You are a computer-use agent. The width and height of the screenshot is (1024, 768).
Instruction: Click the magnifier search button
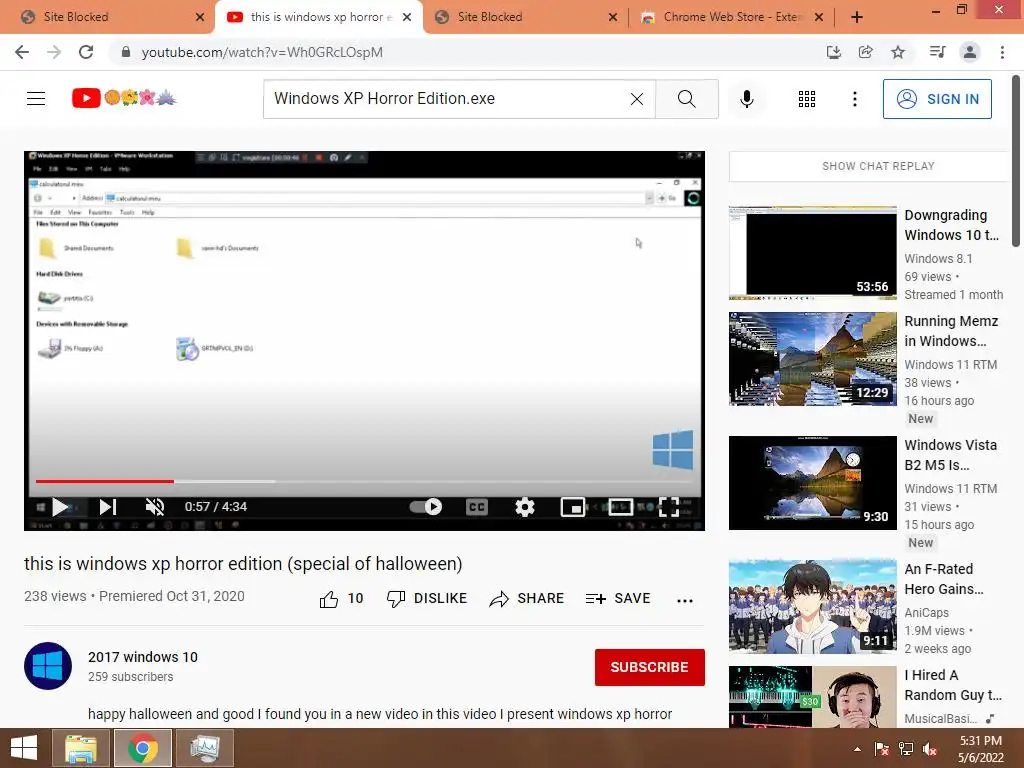[686, 99]
